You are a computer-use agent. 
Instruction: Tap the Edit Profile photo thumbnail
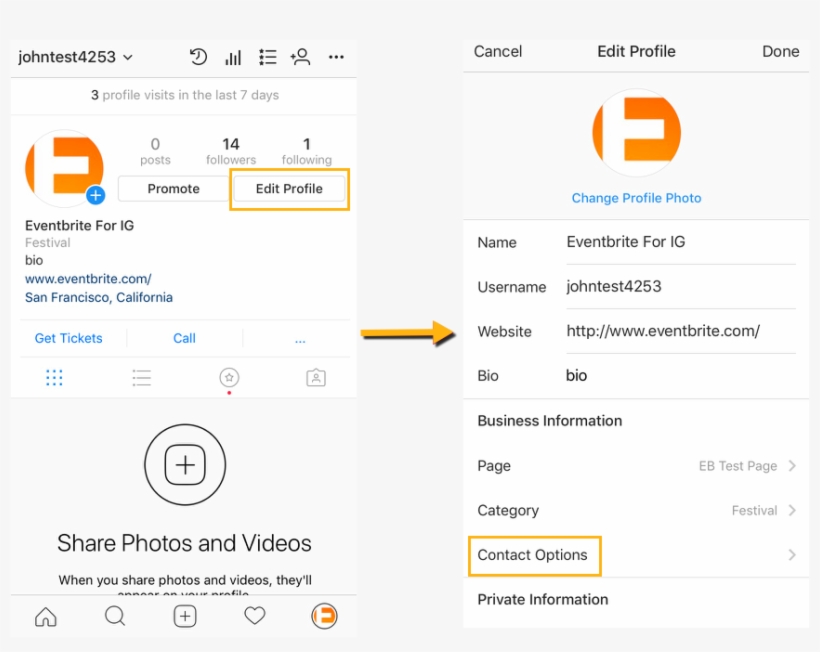tap(636, 133)
